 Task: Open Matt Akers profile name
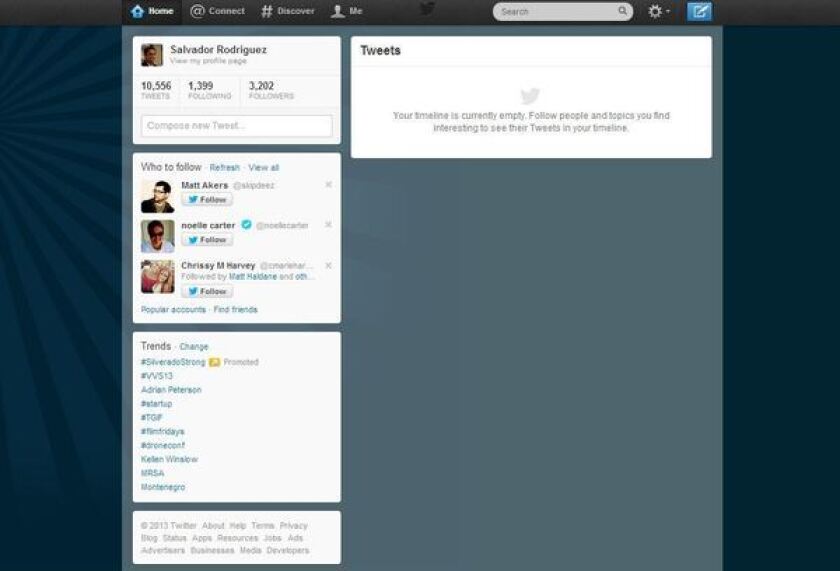(205, 185)
